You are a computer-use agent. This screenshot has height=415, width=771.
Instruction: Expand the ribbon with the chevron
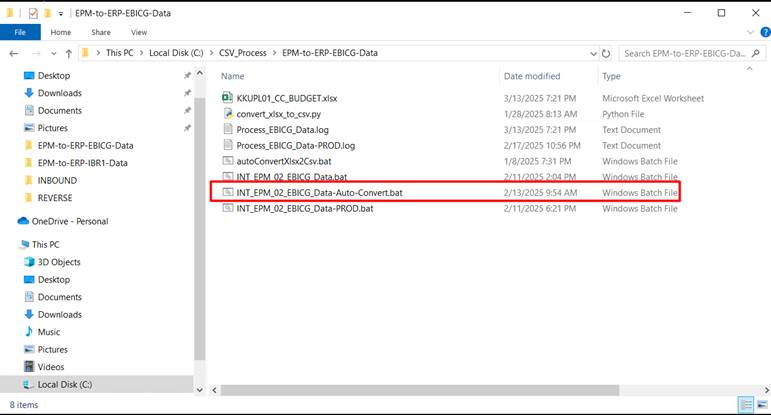pyautogui.click(x=750, y=32)
